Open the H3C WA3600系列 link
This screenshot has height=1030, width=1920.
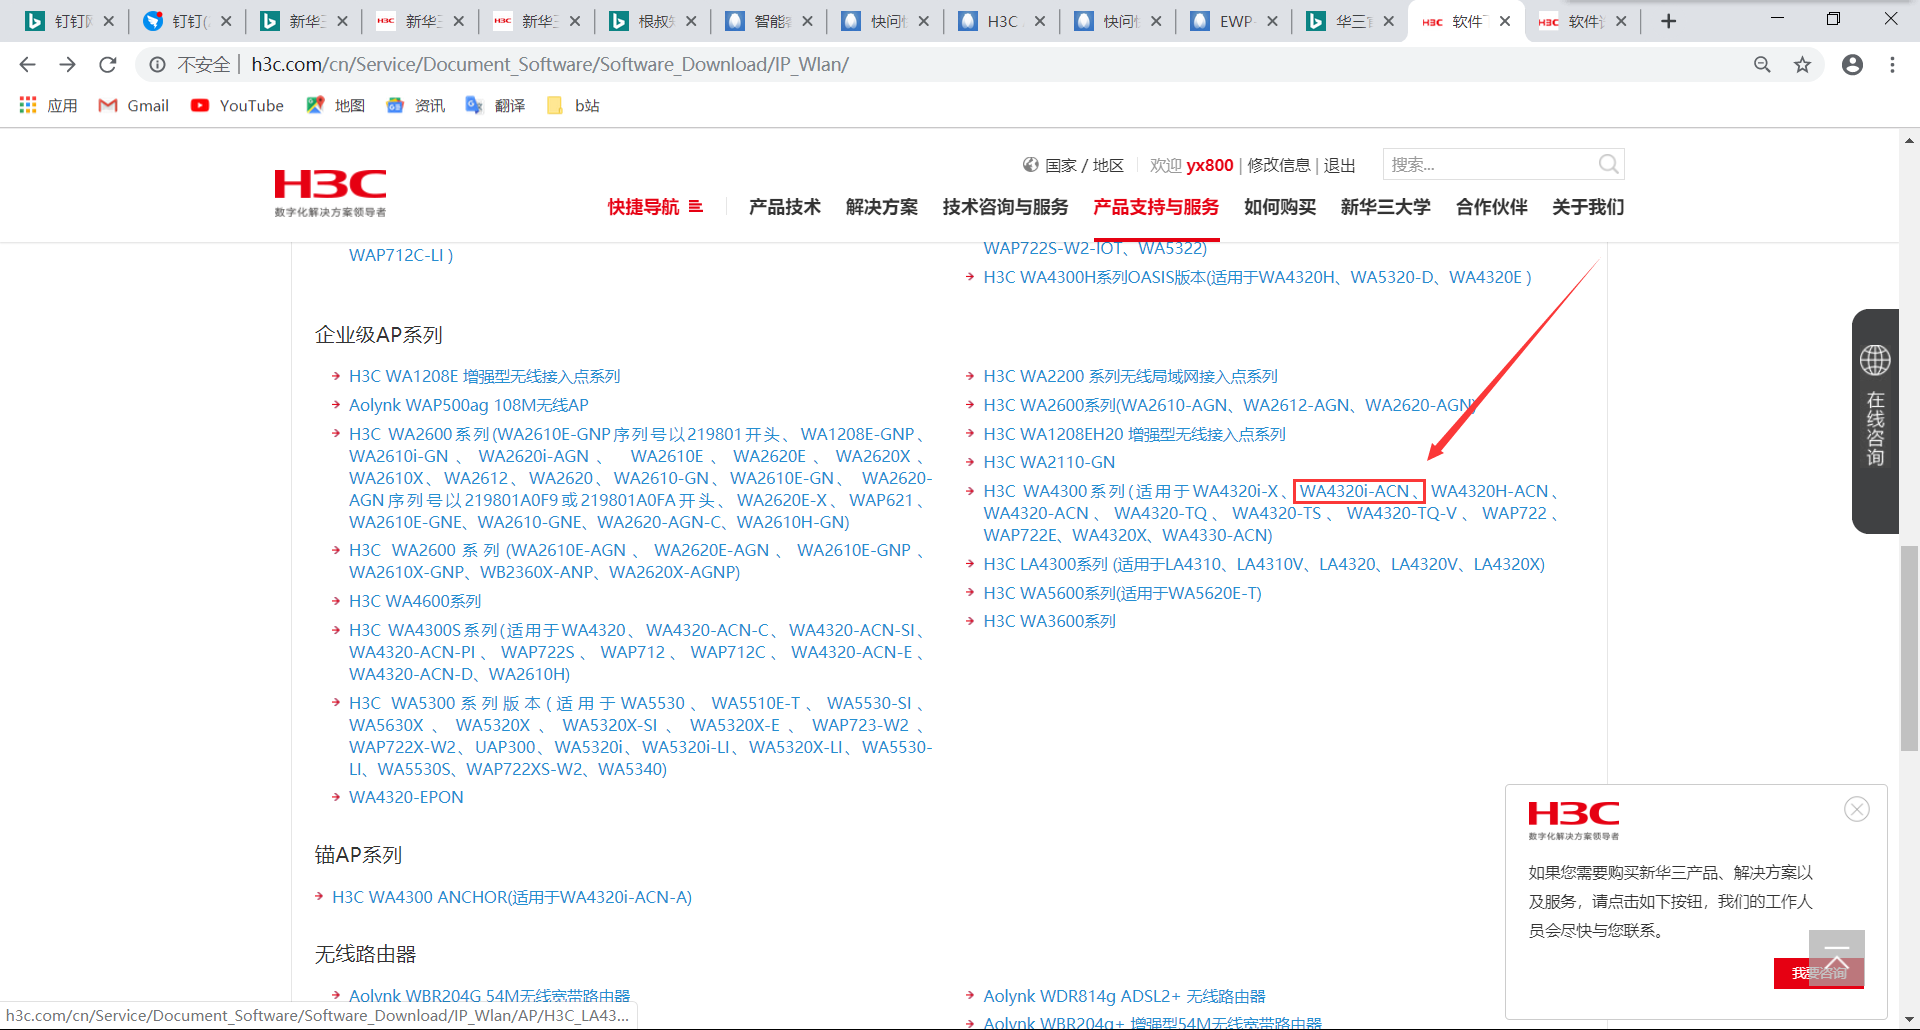pyautogui.click(x=1050, y=621)
